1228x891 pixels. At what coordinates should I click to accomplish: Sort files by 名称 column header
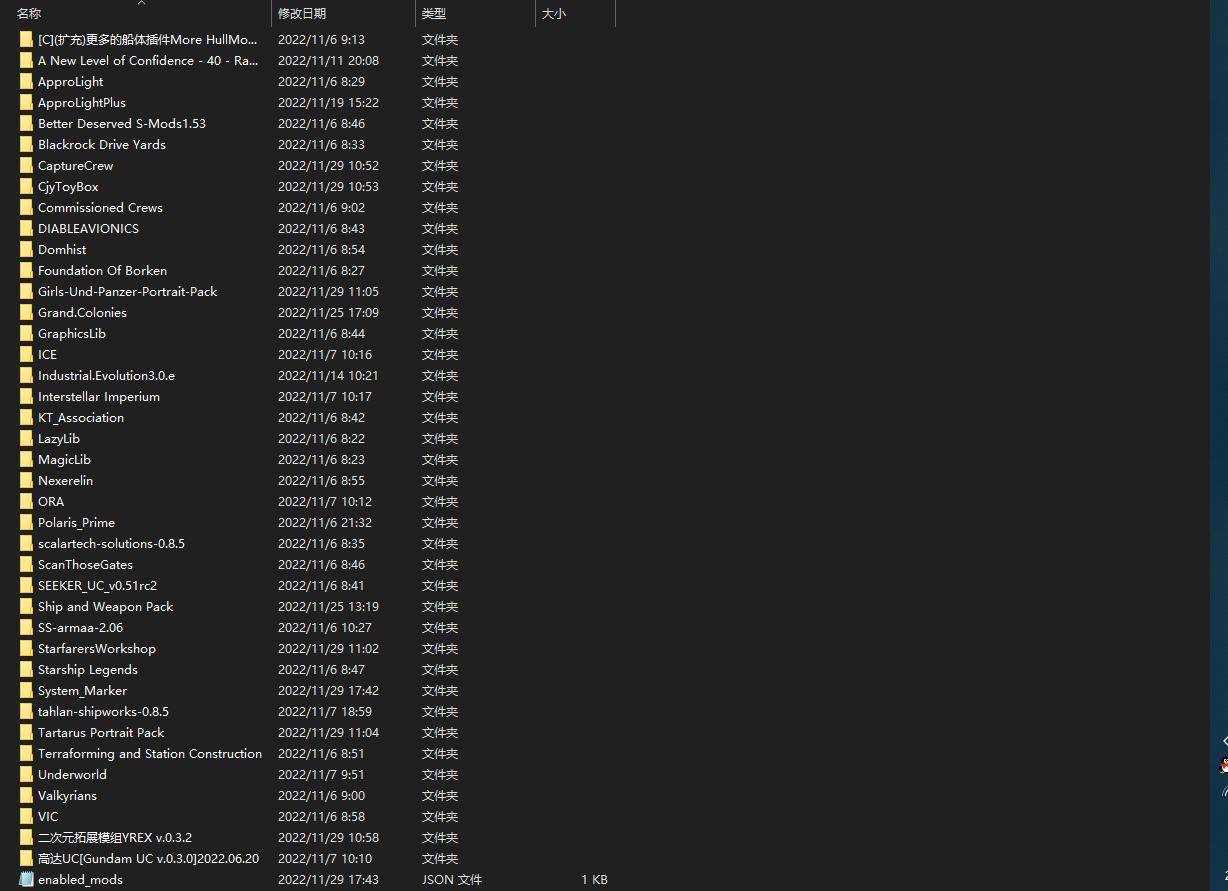pyautogui.click(x=30, y=14)
